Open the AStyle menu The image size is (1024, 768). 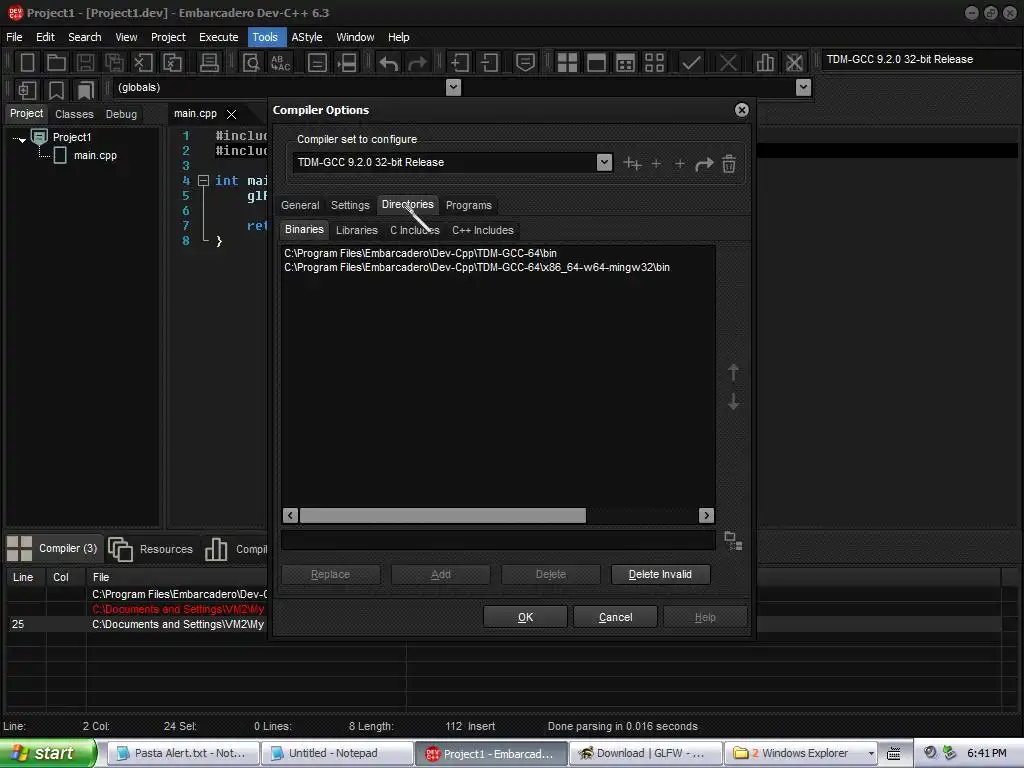pyautogui.click(x=307, y=37)
